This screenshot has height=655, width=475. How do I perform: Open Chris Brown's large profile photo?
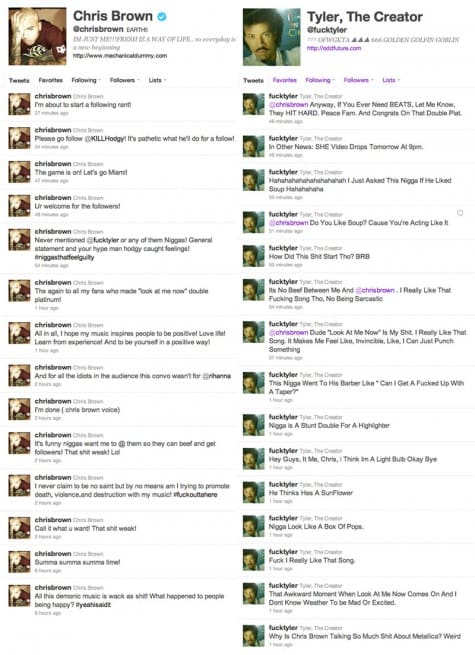pos(38,36)
